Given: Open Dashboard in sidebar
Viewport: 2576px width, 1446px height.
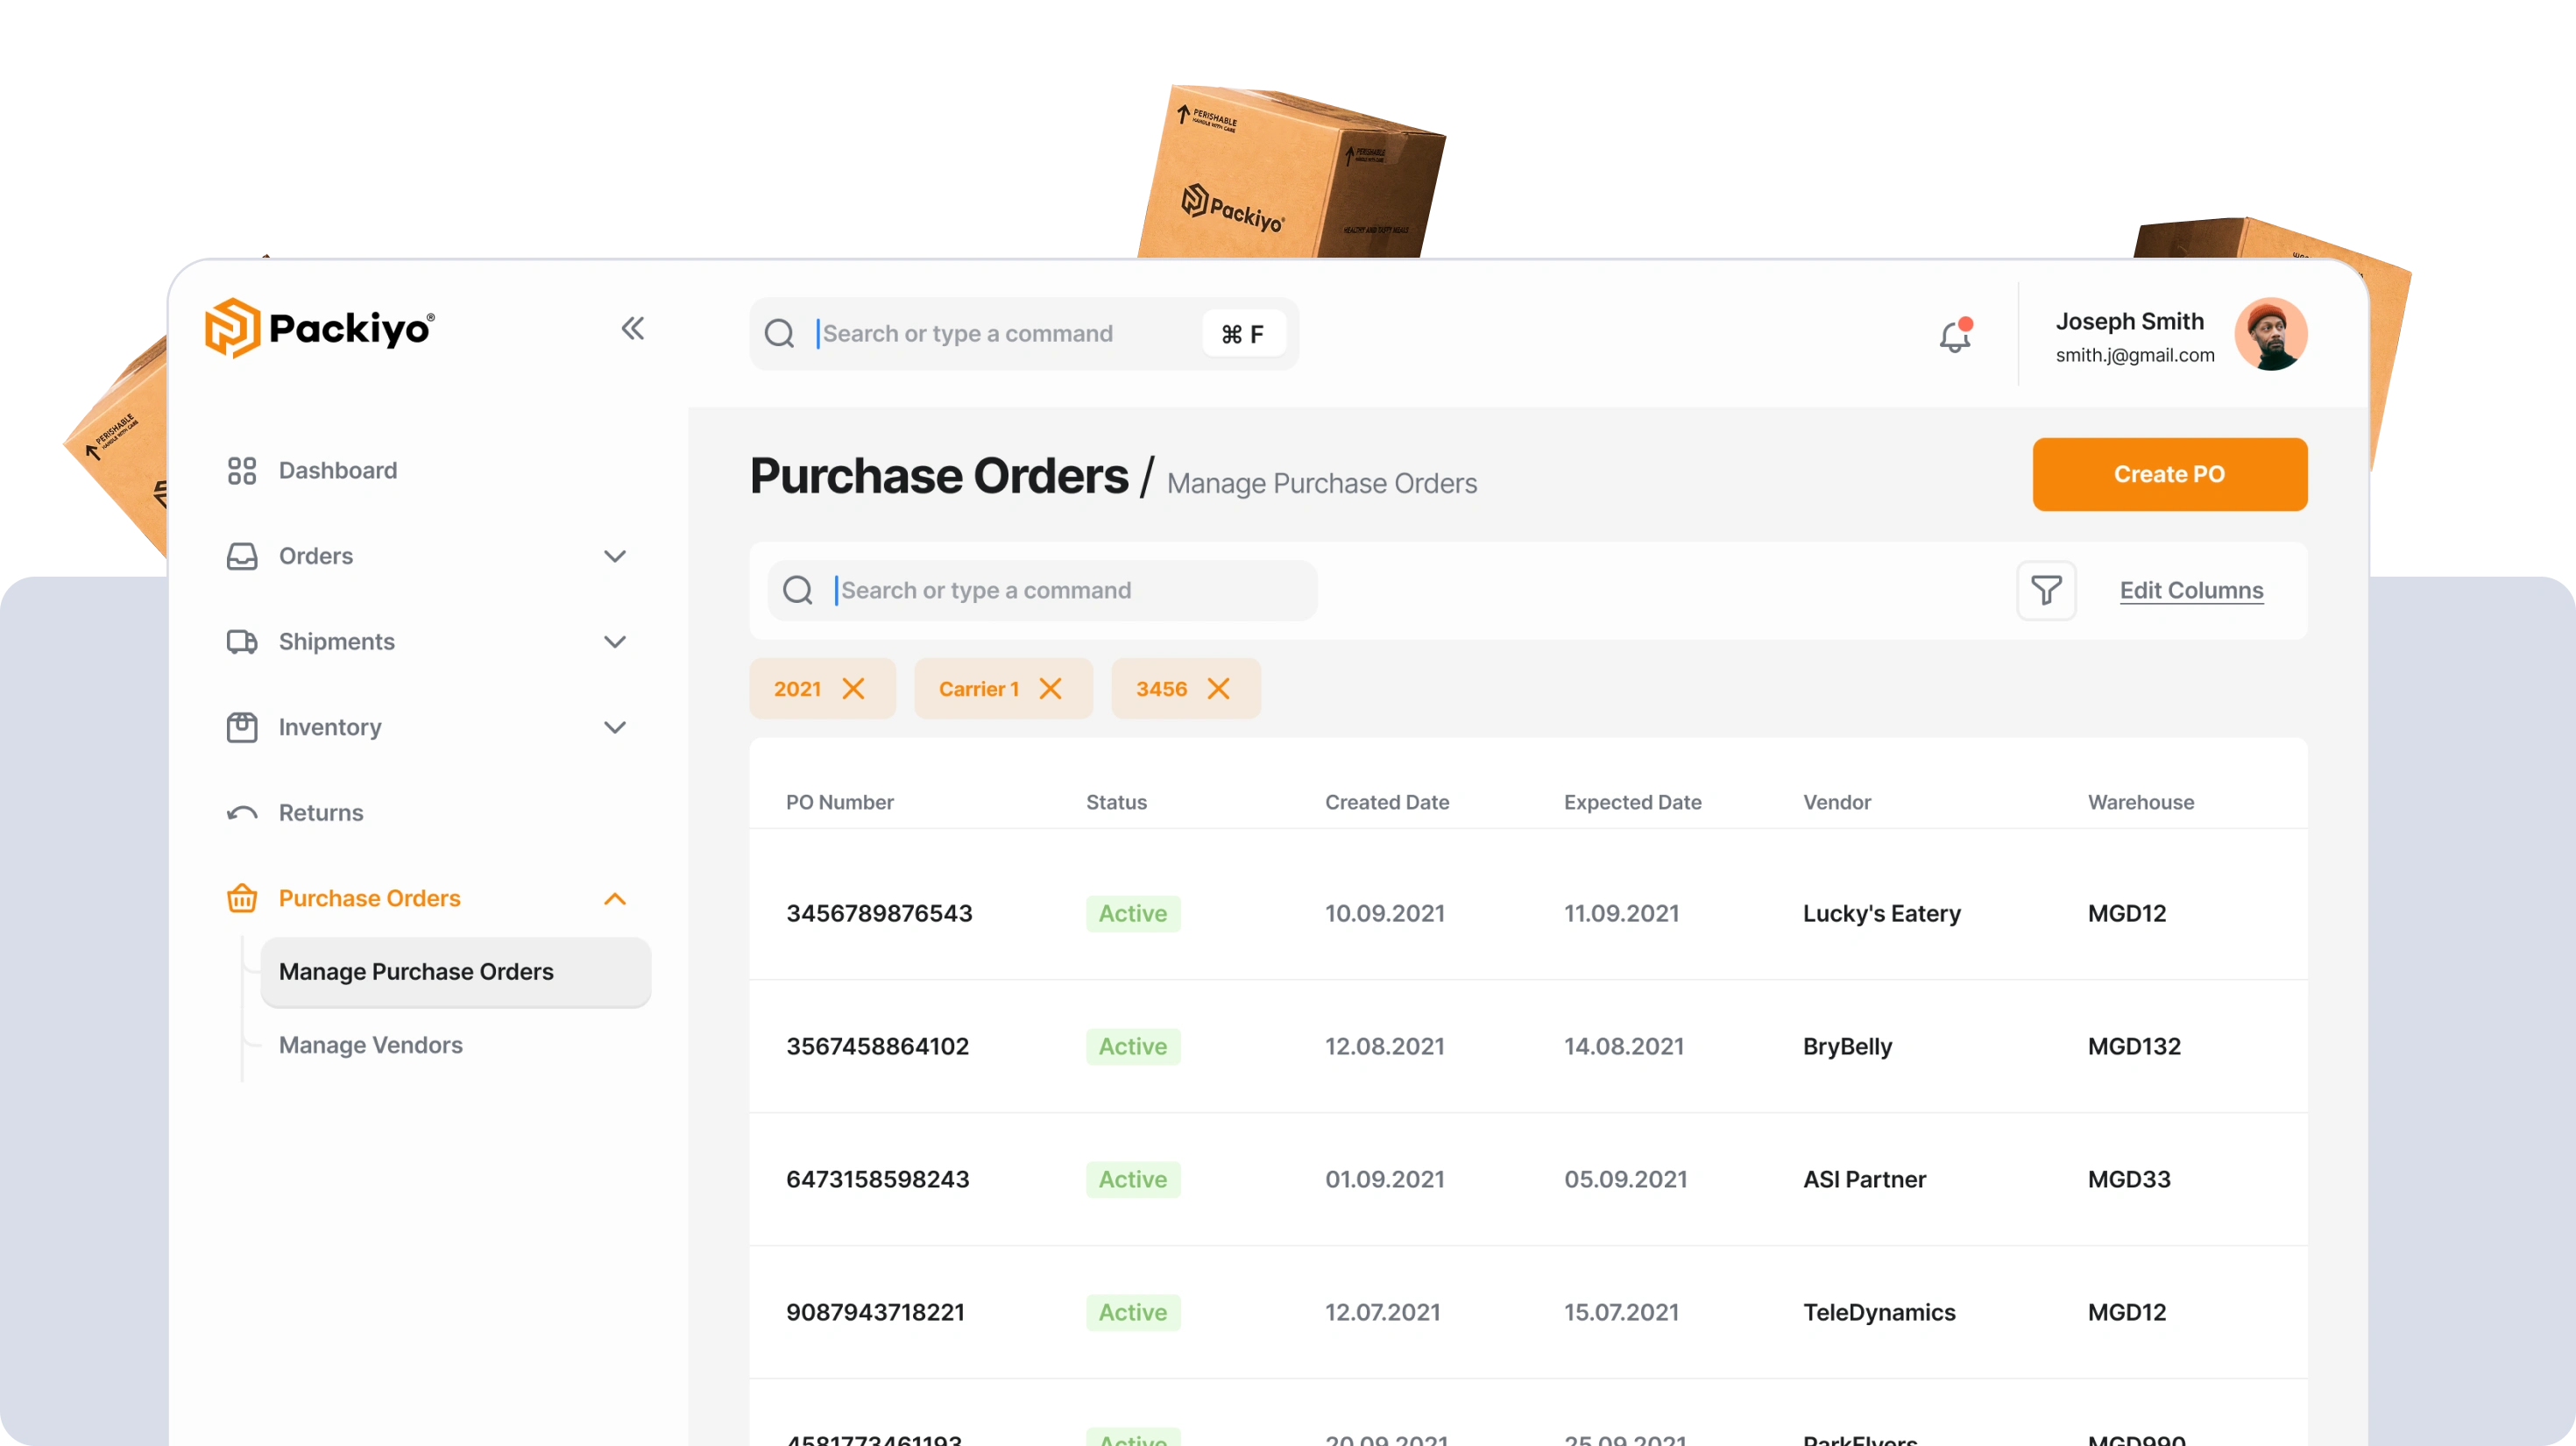Looking at the screenshot, I should pyautogui.click(x=337, y=471).
